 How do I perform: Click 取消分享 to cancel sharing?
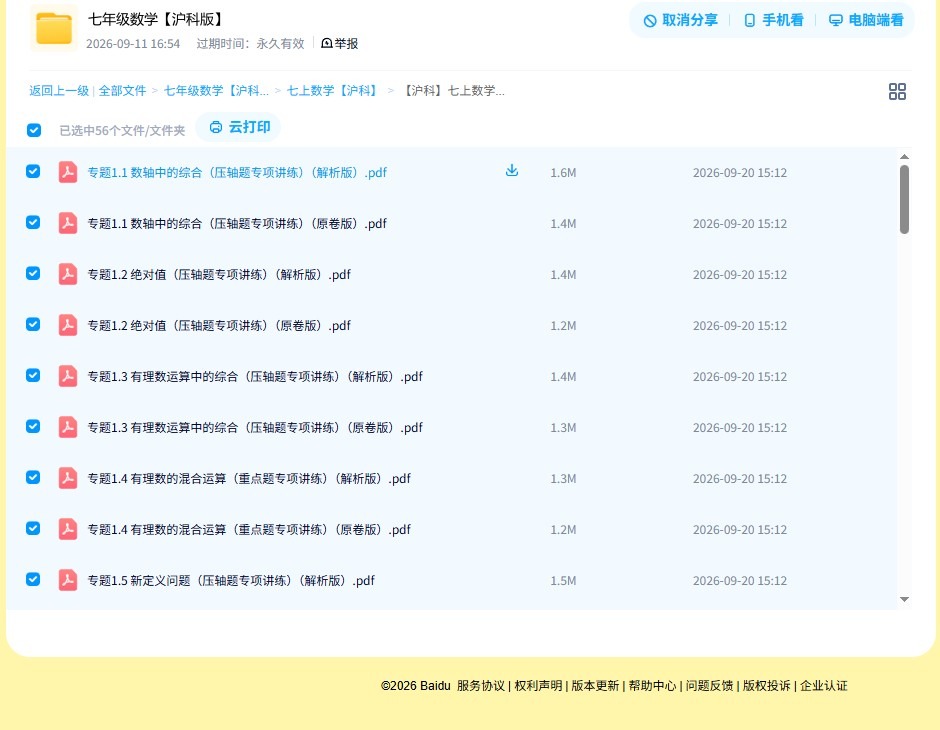point(680,20)
